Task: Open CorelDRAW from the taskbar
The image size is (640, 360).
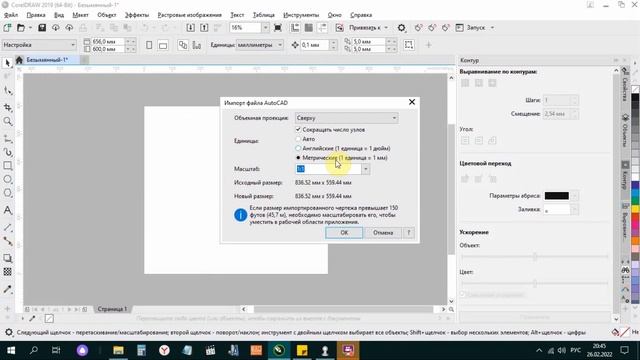Action: (x=279, y=350)
